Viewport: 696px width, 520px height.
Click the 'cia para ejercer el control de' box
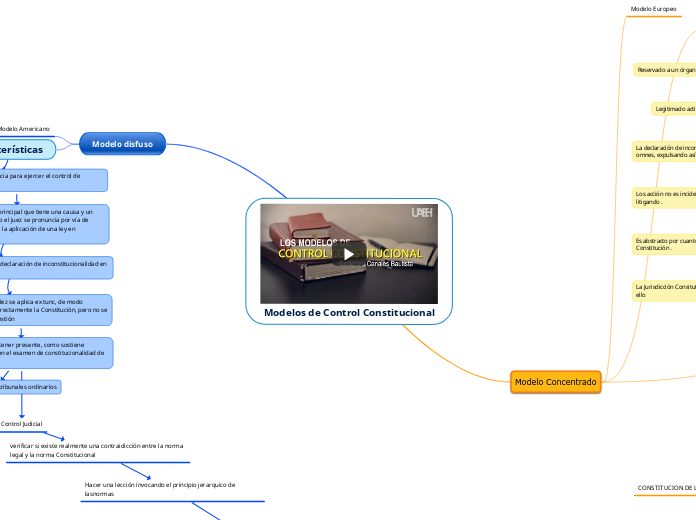53,180
